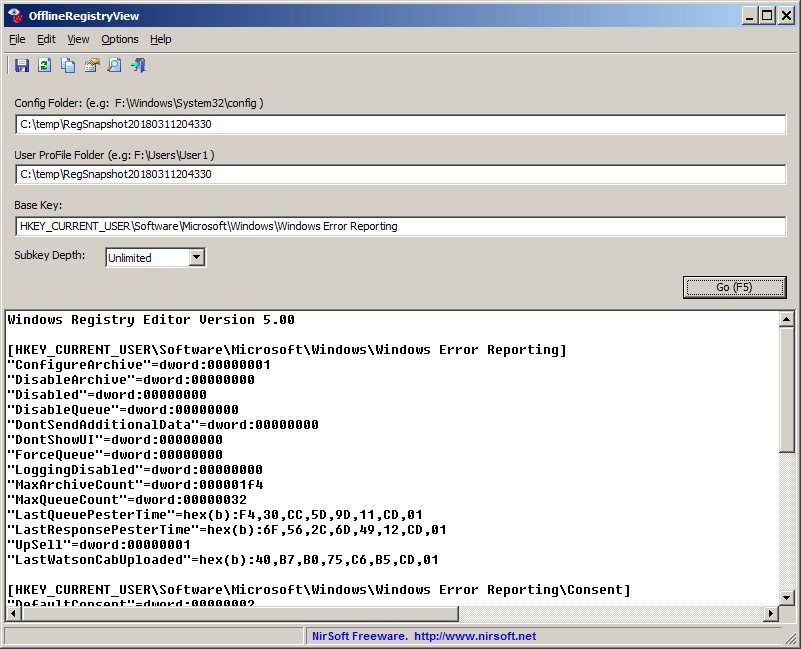Click inside the Base Key field
The width and height of the screenshot is (801, 649).
click(400, 226)
